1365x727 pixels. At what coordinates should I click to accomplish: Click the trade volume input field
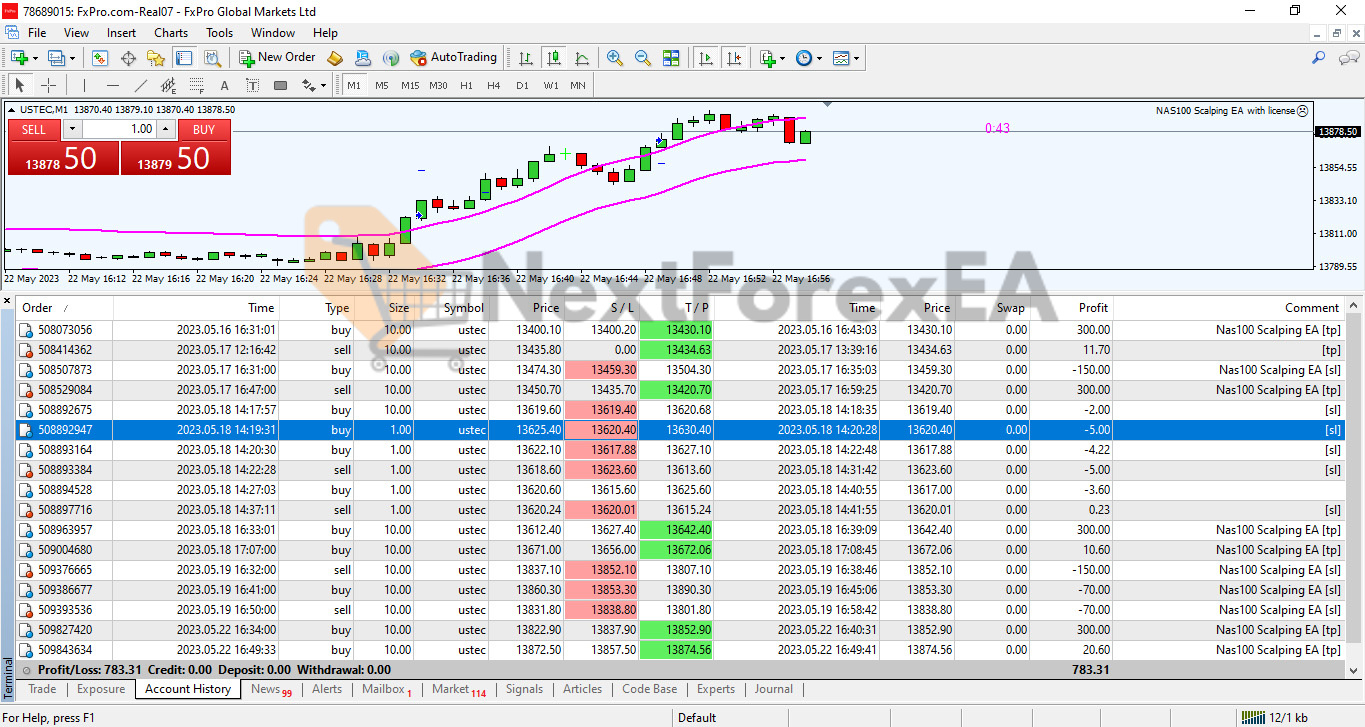(118, 129)
